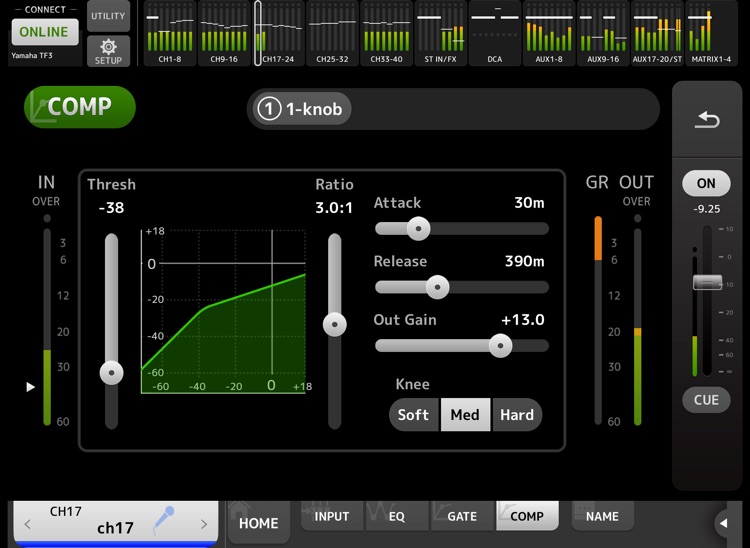Select the ST IN/FX meter bank
Viewport: 750px width, 548px height.
click(441, 33)
